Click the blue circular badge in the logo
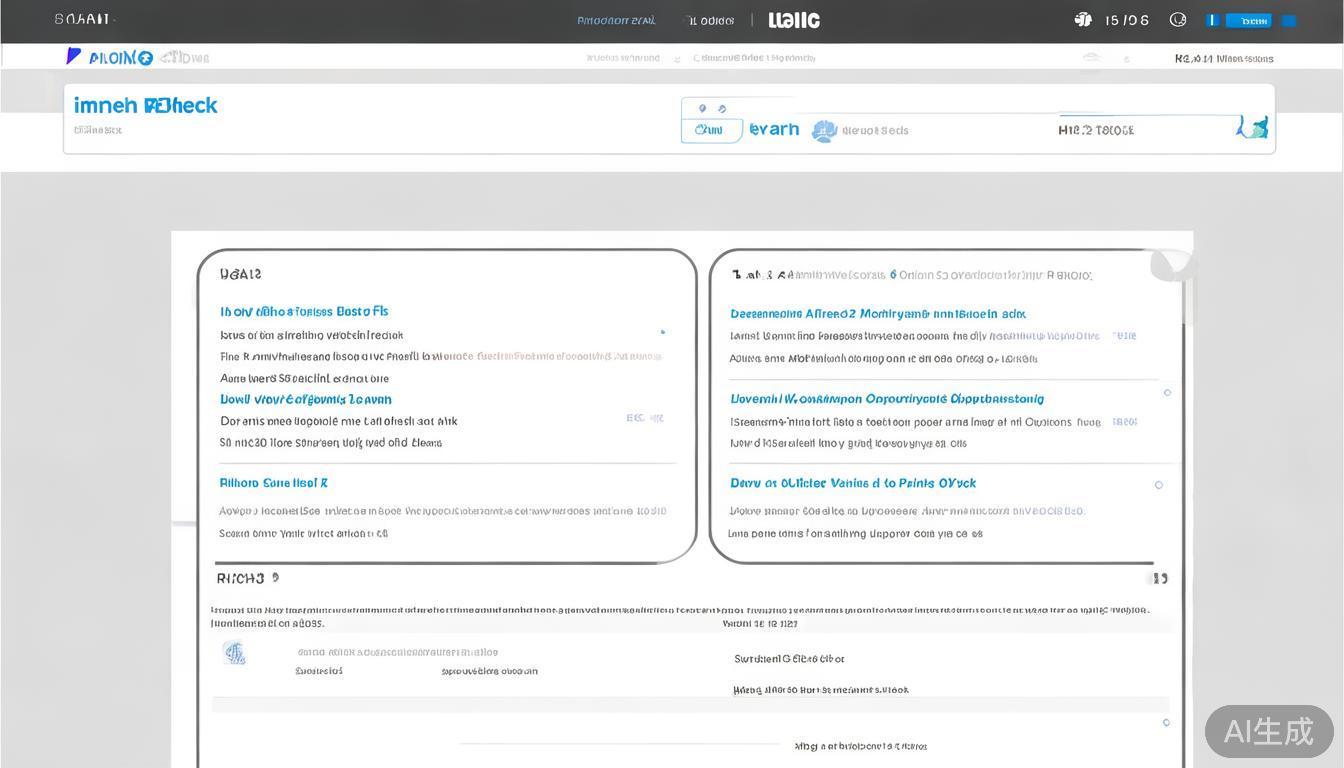Viewport: 1344px width, 768px height. coord(145,58)
